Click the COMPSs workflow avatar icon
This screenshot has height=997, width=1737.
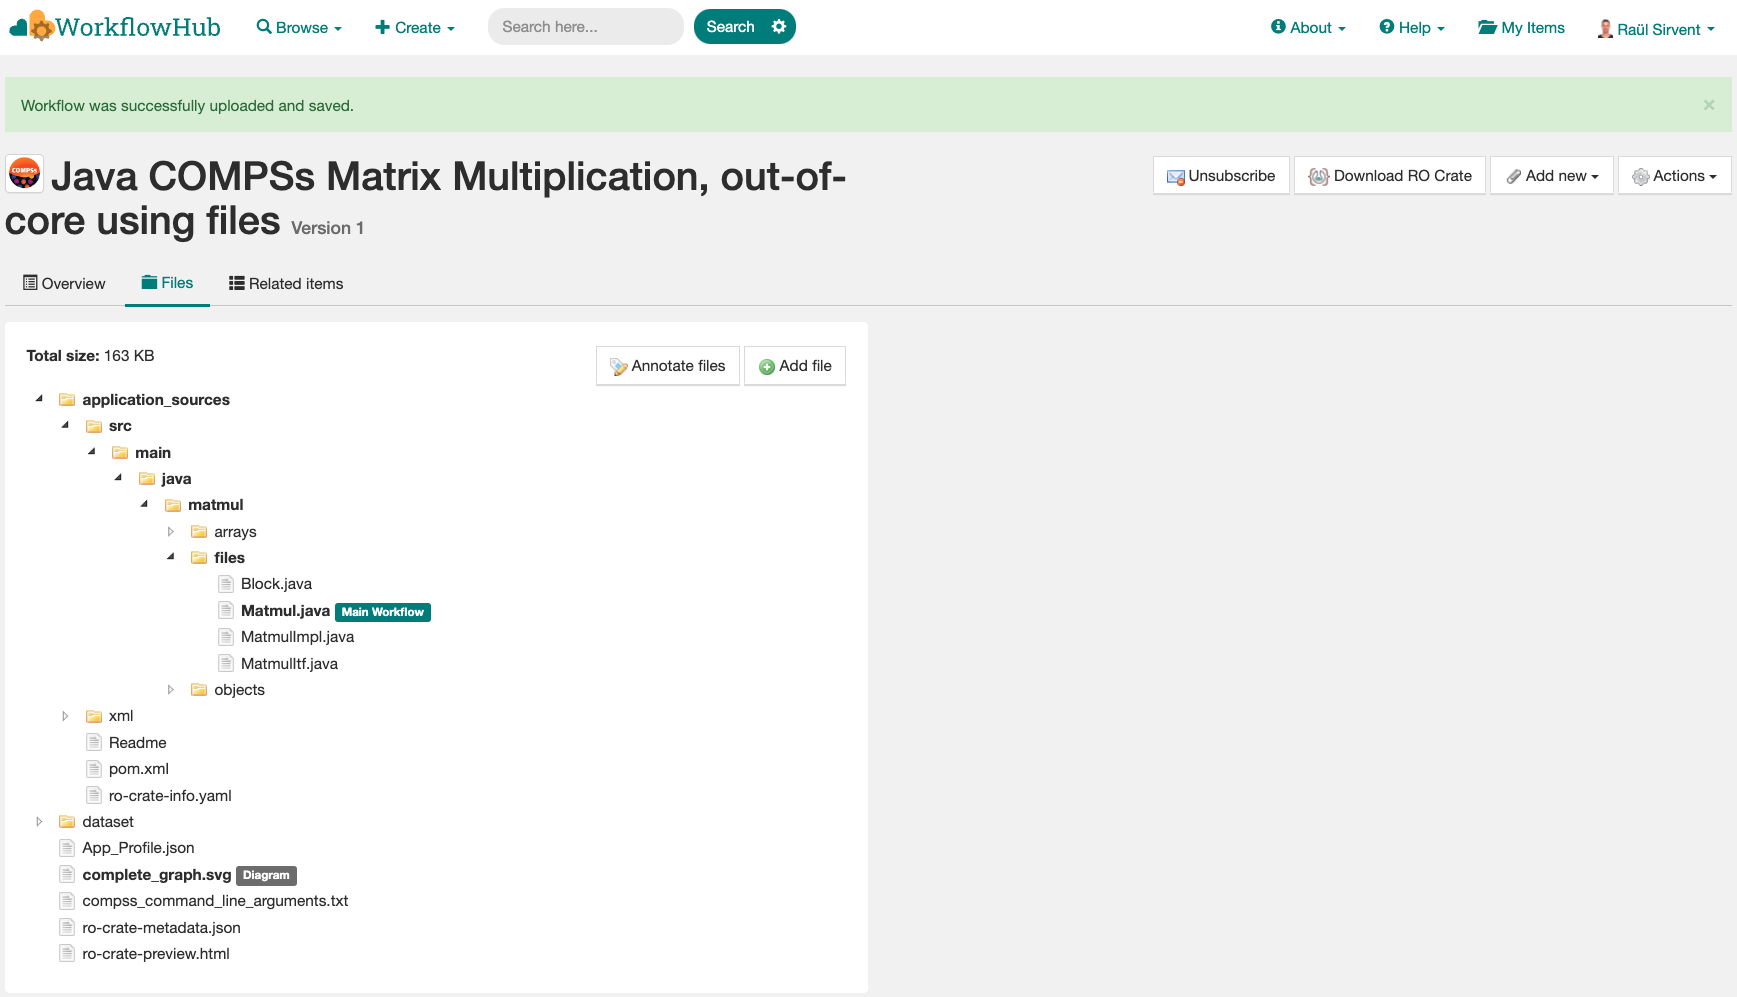tap(24, 173)
